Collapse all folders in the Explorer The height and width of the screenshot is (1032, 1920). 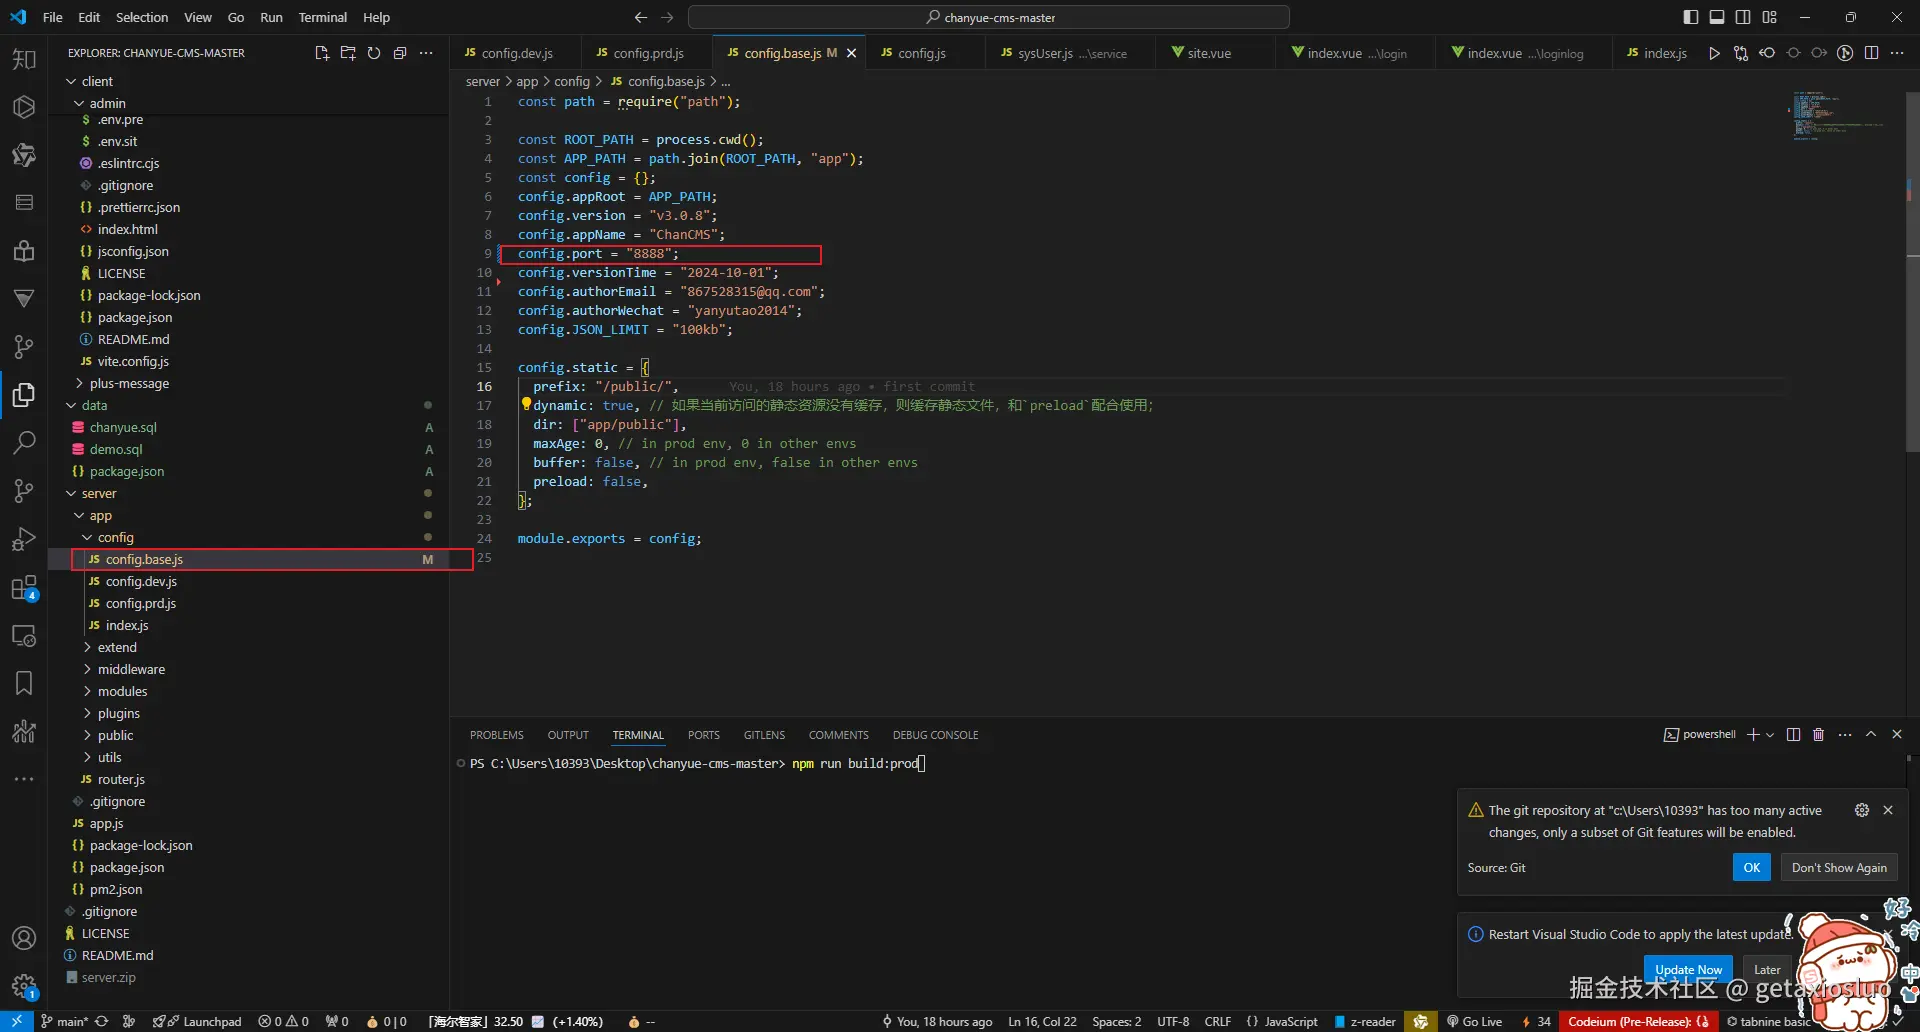click(400, 53)
